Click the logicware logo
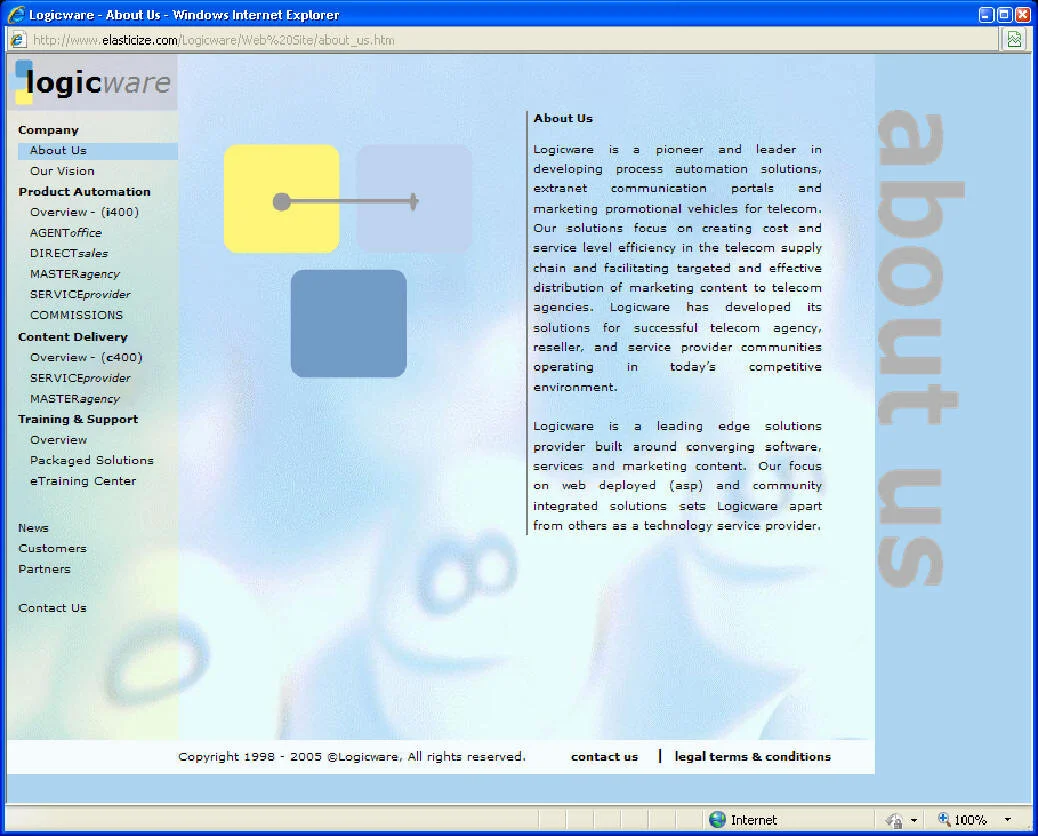Viewport: 1038px width, 836px height. click(93, 83)
